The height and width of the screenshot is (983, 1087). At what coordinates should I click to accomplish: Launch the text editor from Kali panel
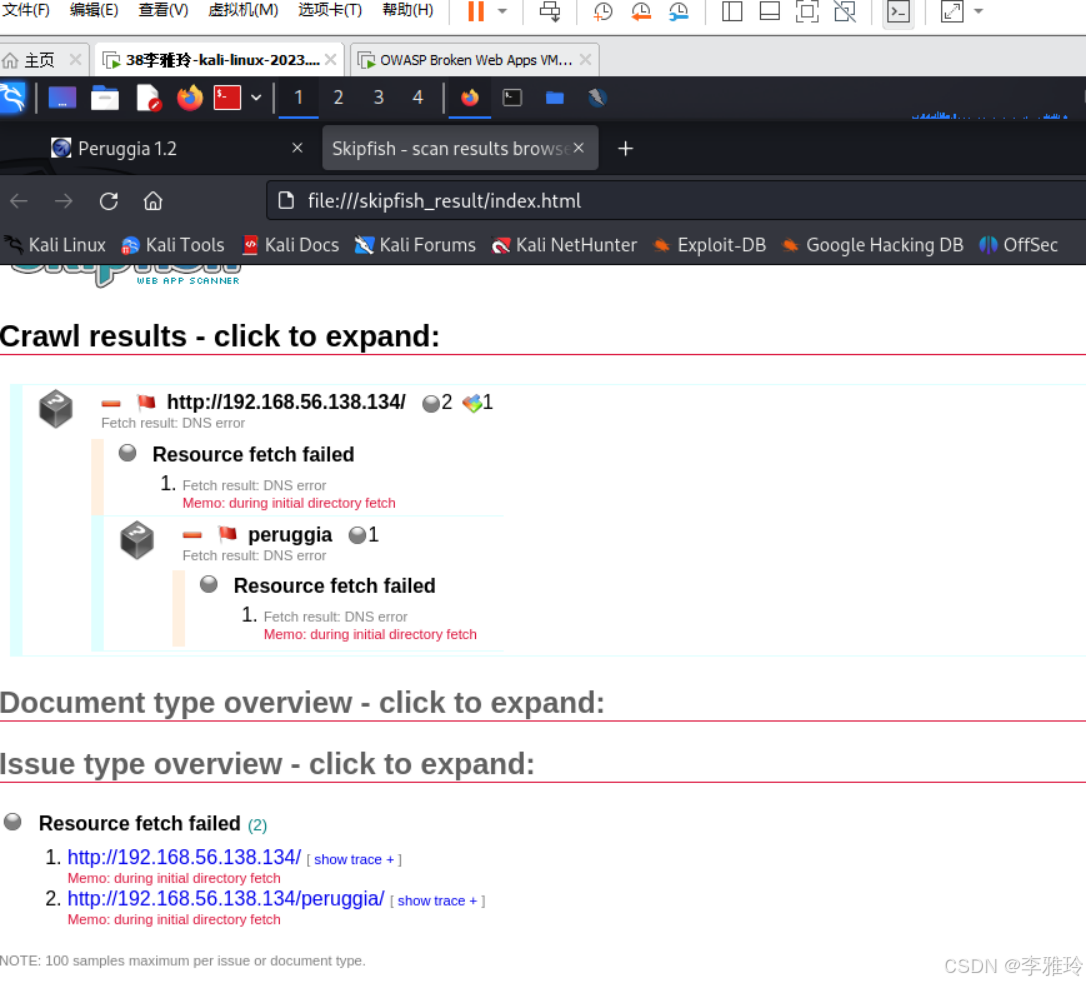(x=148, y=98)
